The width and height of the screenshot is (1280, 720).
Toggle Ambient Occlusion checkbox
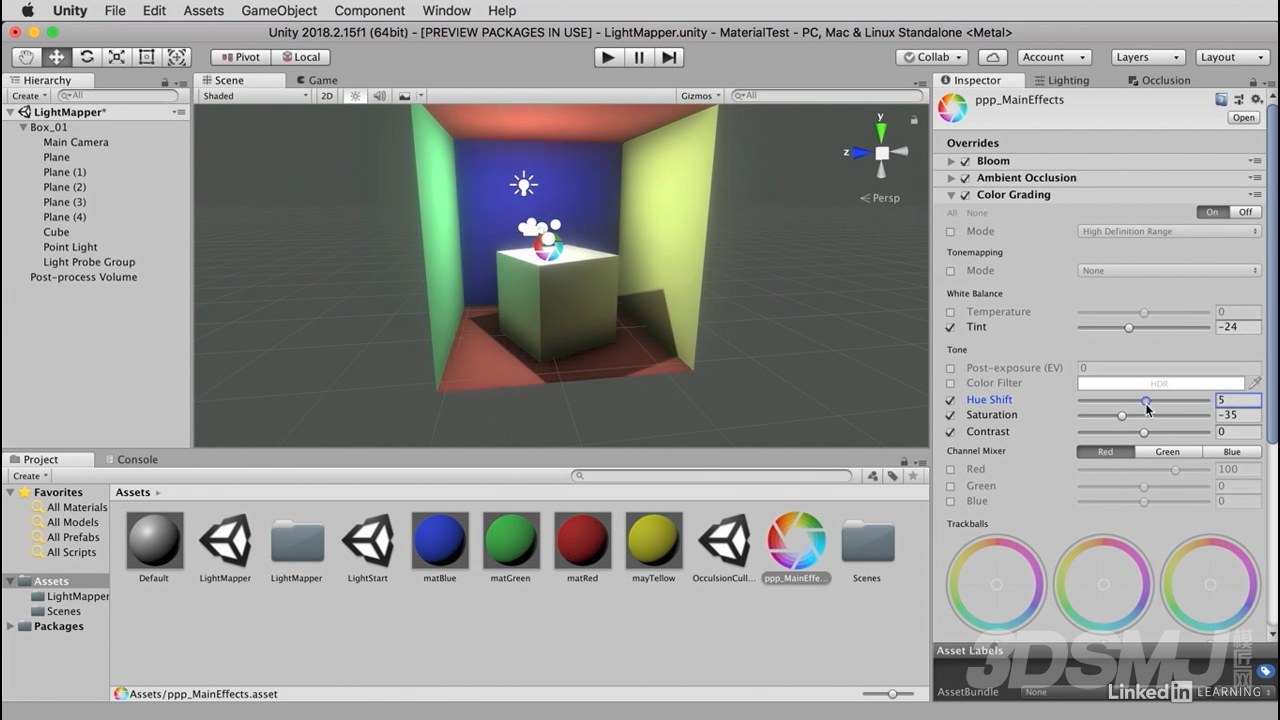pyautogui.click(x=965, y=178)
